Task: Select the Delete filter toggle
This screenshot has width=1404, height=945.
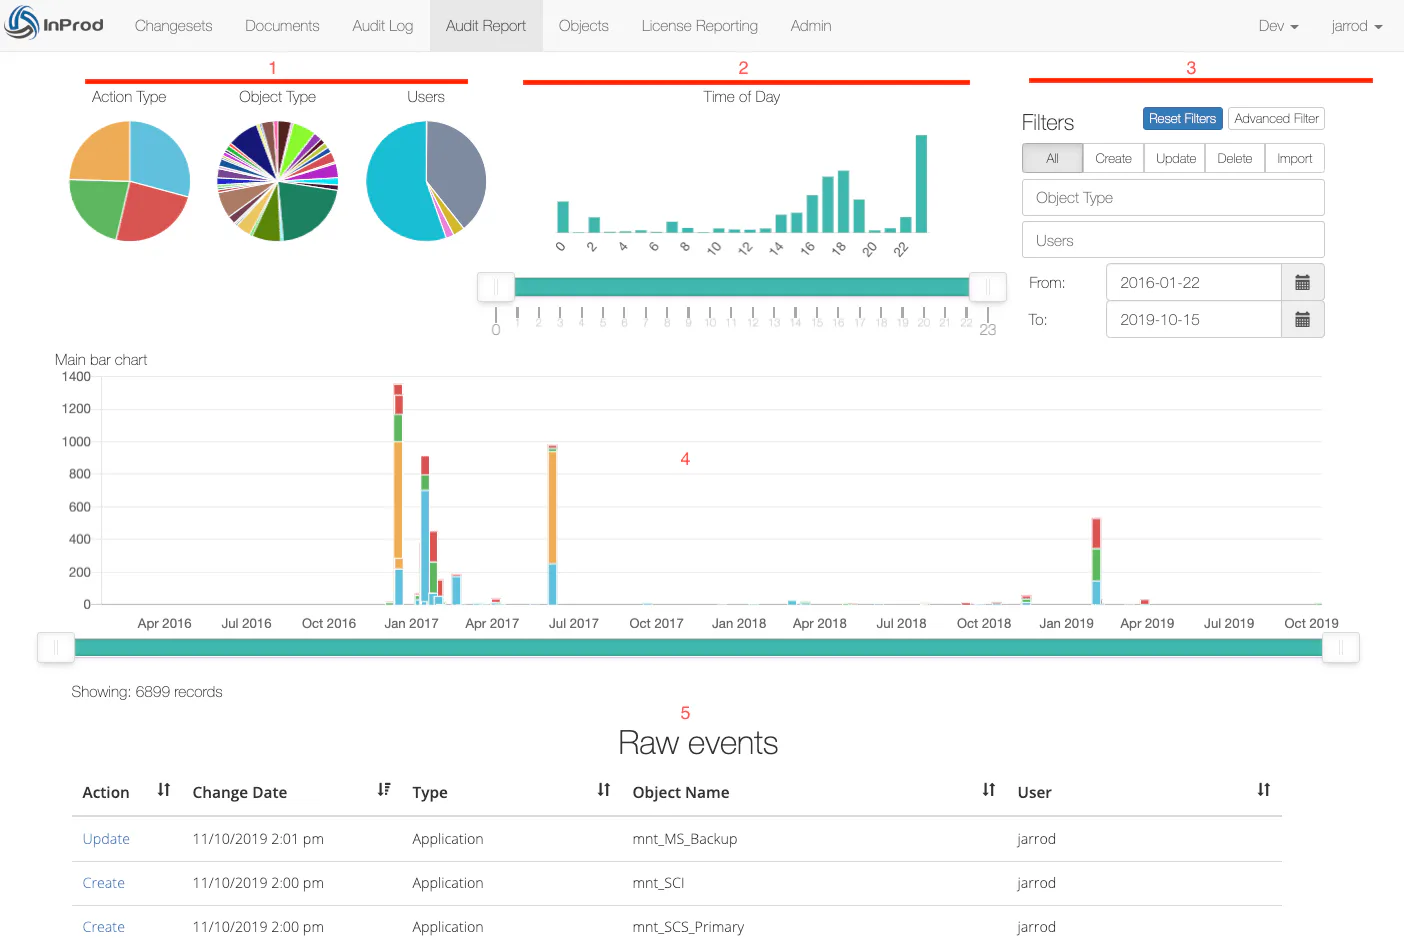Action: [1235, 158]
